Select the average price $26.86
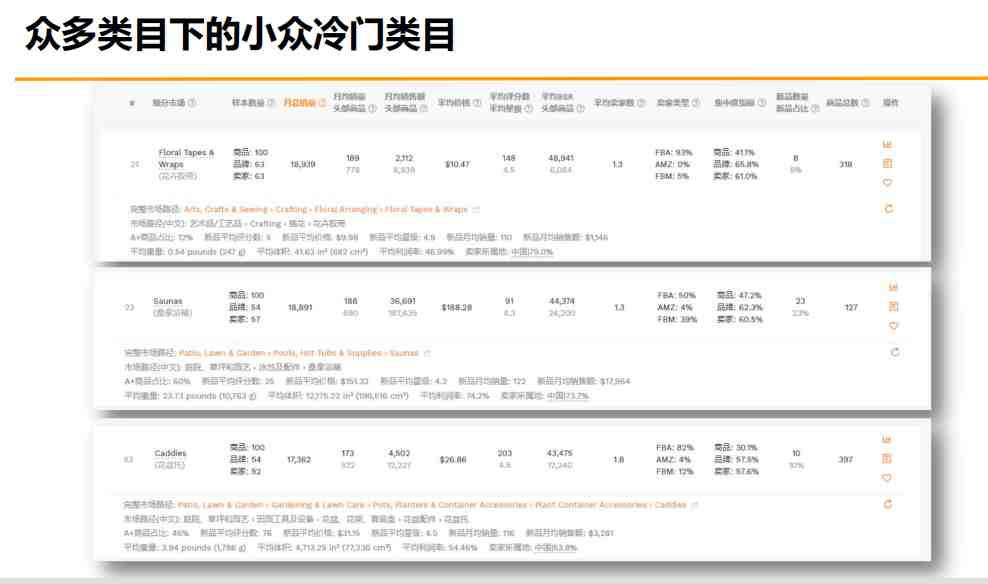This screenshot has width=988, height=584. point(453,460)
